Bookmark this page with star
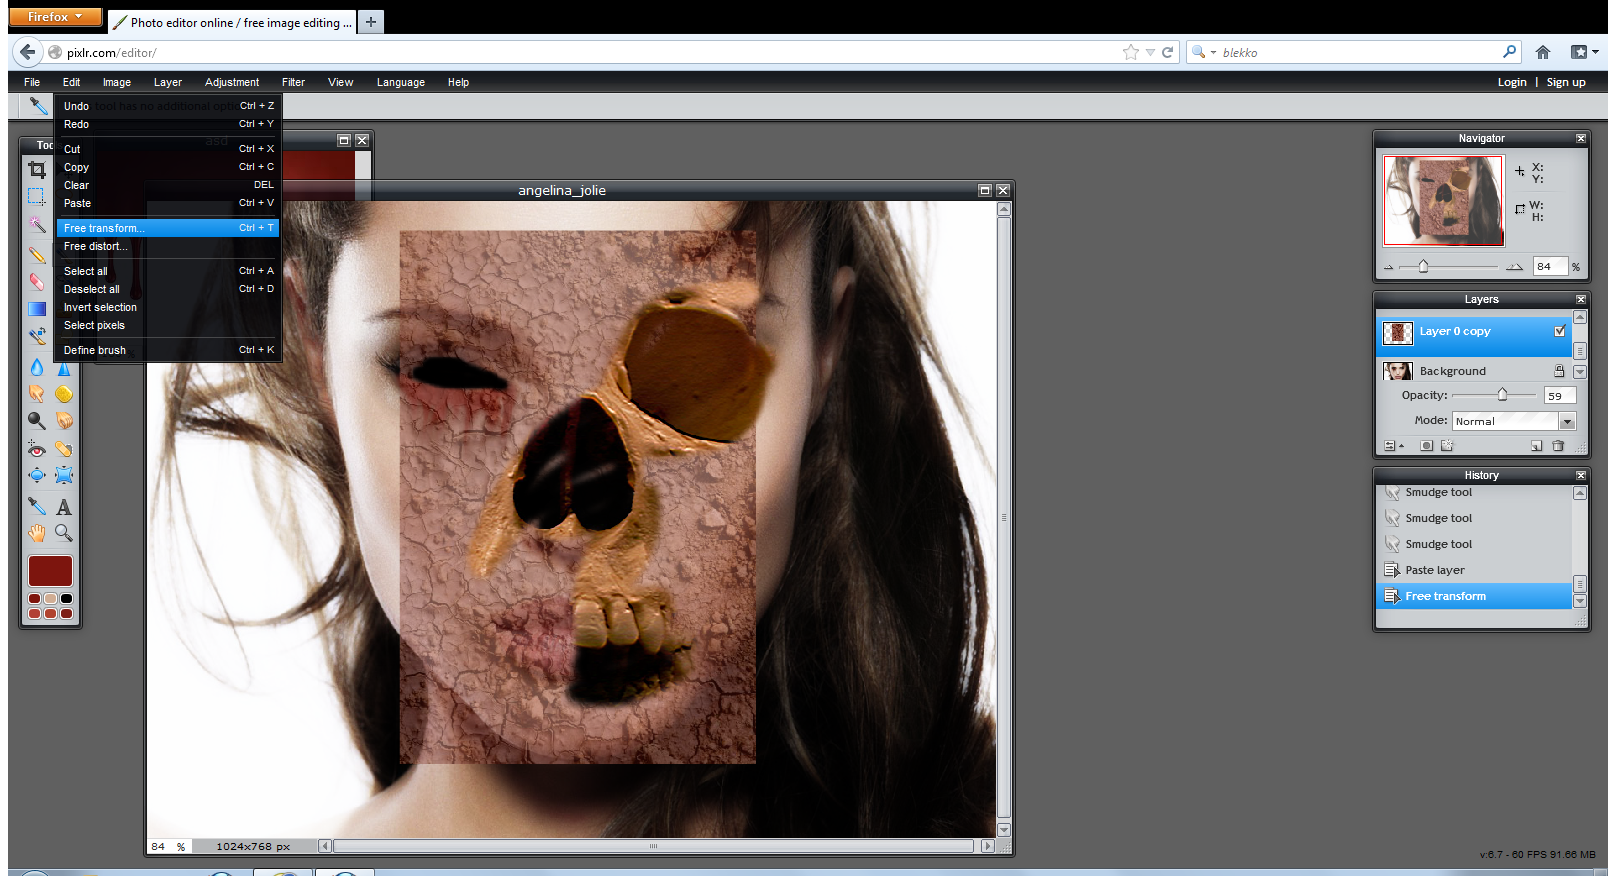This screenshot has width=1616, height=876. [x=1131, y=52]
